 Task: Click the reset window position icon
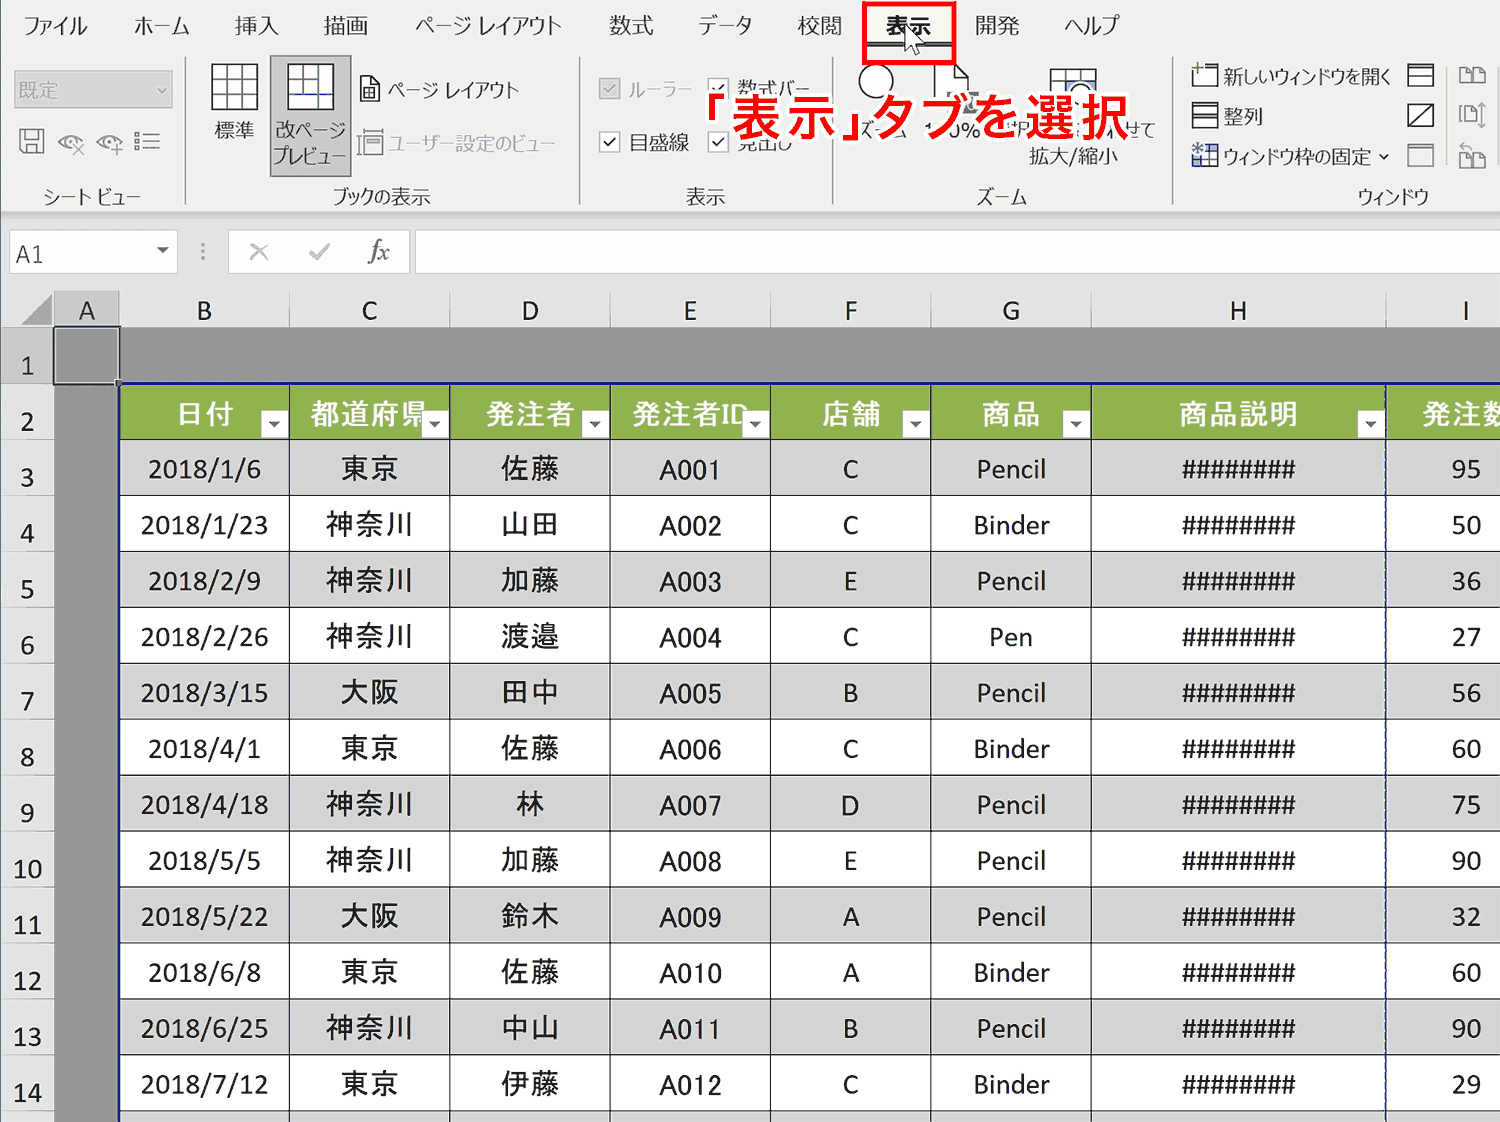tap(1472, 156)
